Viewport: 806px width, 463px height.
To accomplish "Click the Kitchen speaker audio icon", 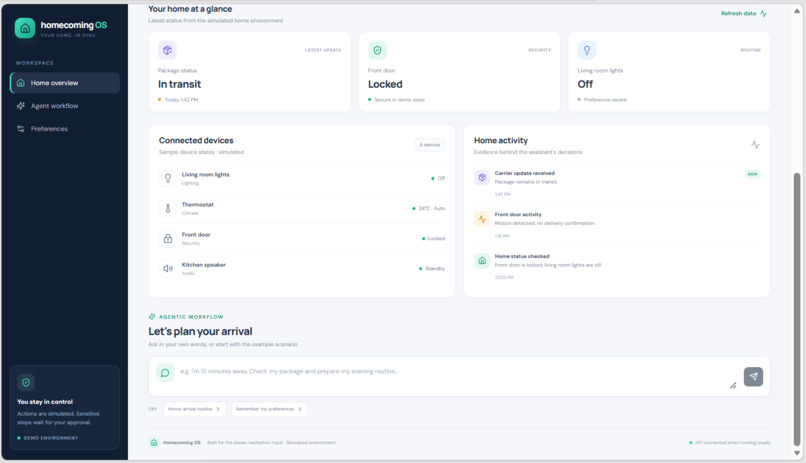I will [x=168, y=268].
